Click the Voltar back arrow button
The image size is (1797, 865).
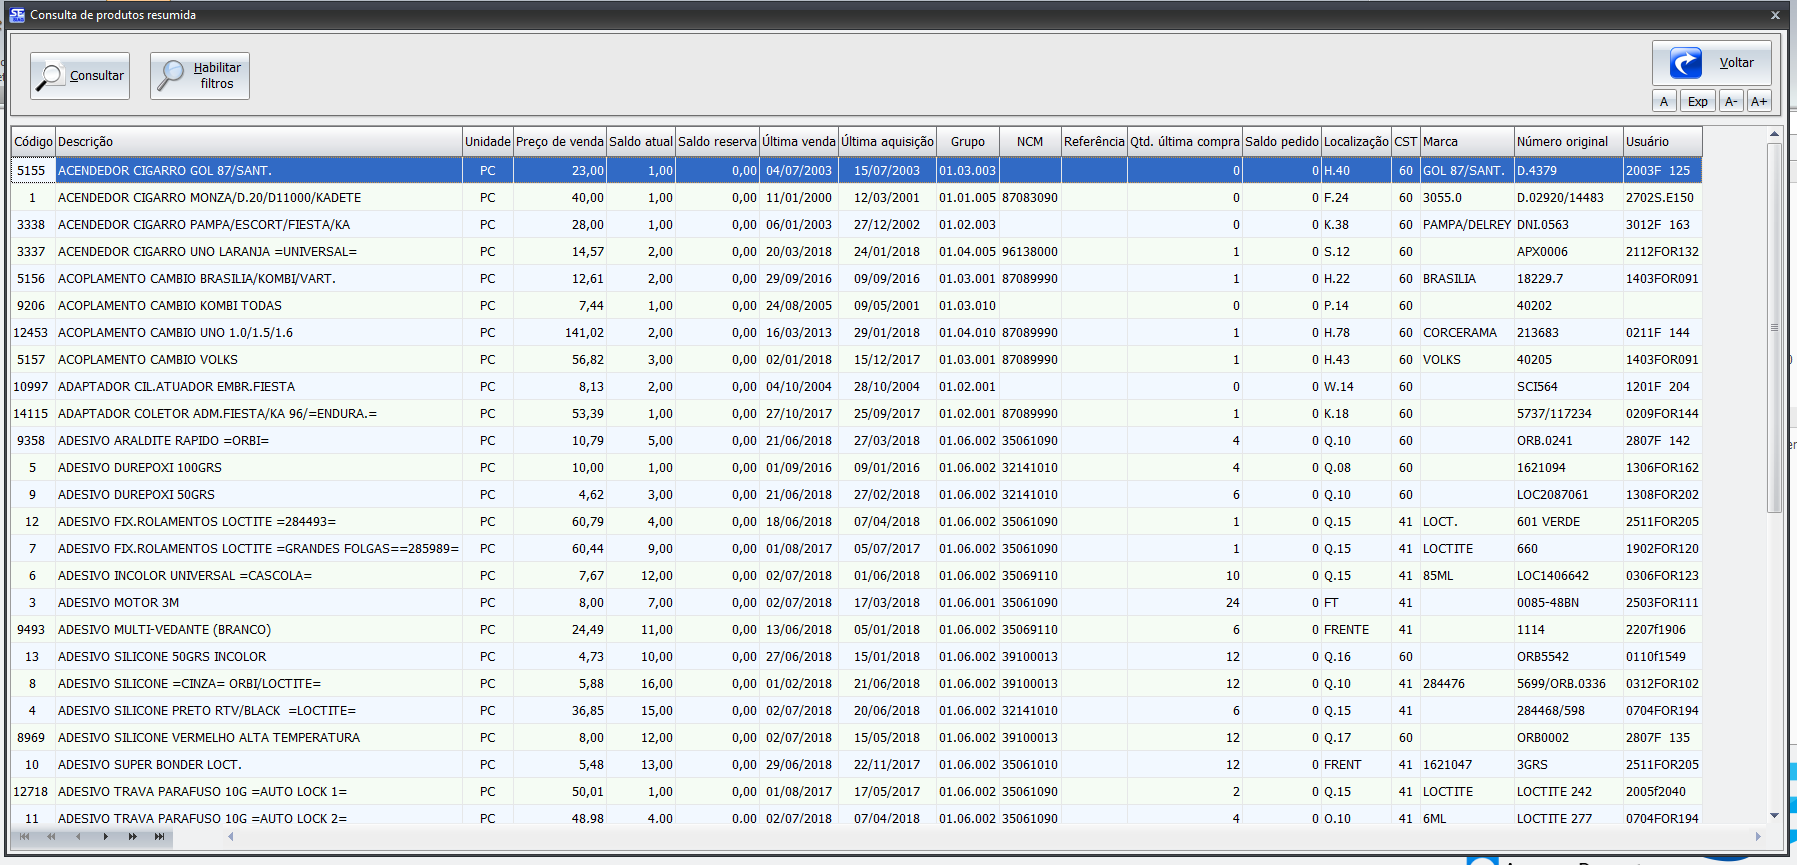click(1711, 63)
